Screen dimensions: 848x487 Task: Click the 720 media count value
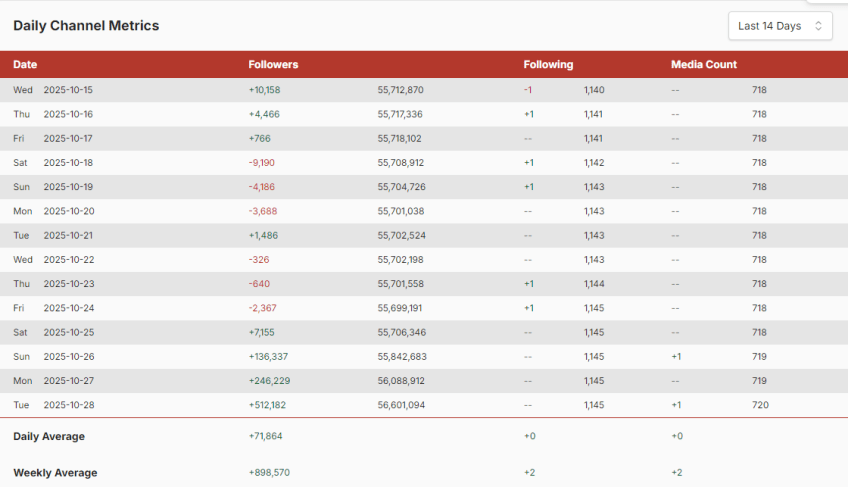(x=760, y=405)
